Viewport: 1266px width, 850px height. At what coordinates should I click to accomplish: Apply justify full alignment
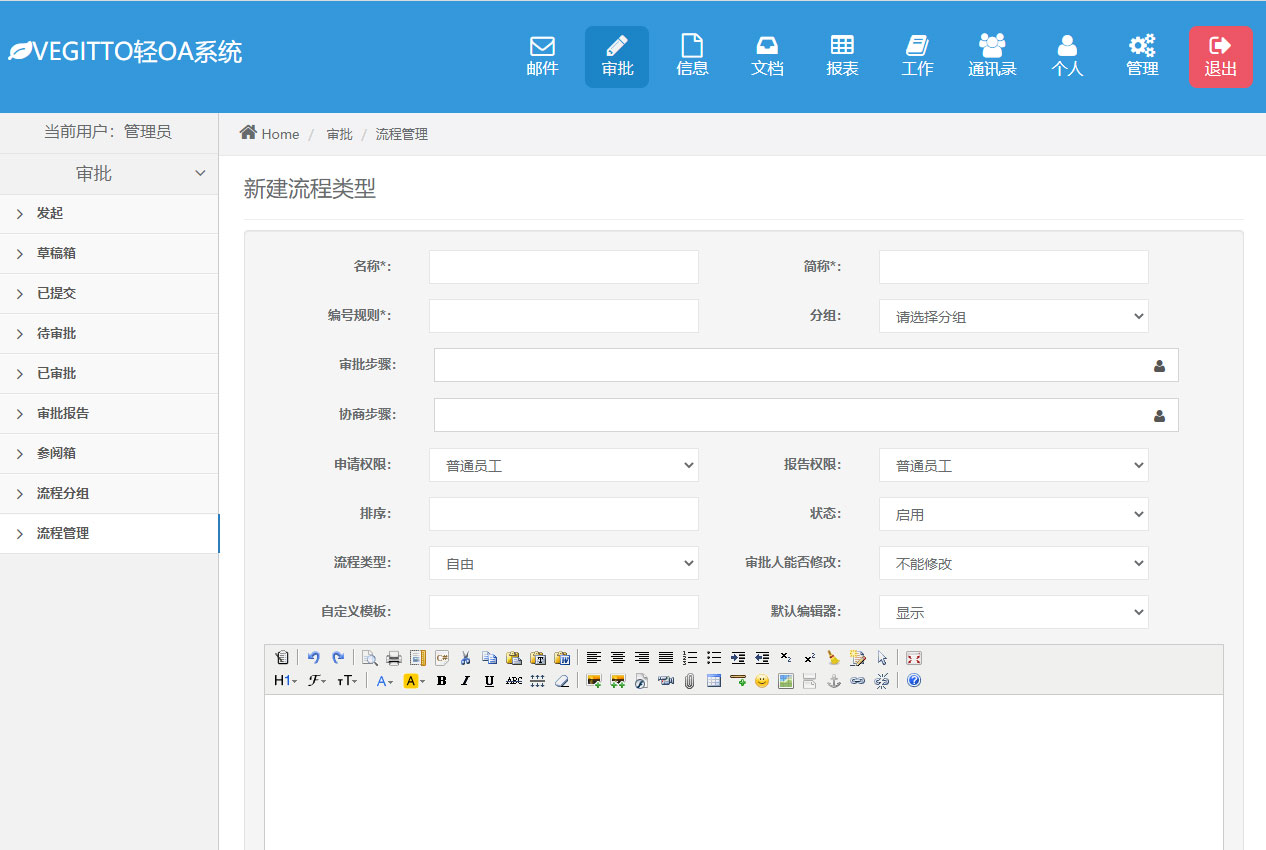pos(666,658)
